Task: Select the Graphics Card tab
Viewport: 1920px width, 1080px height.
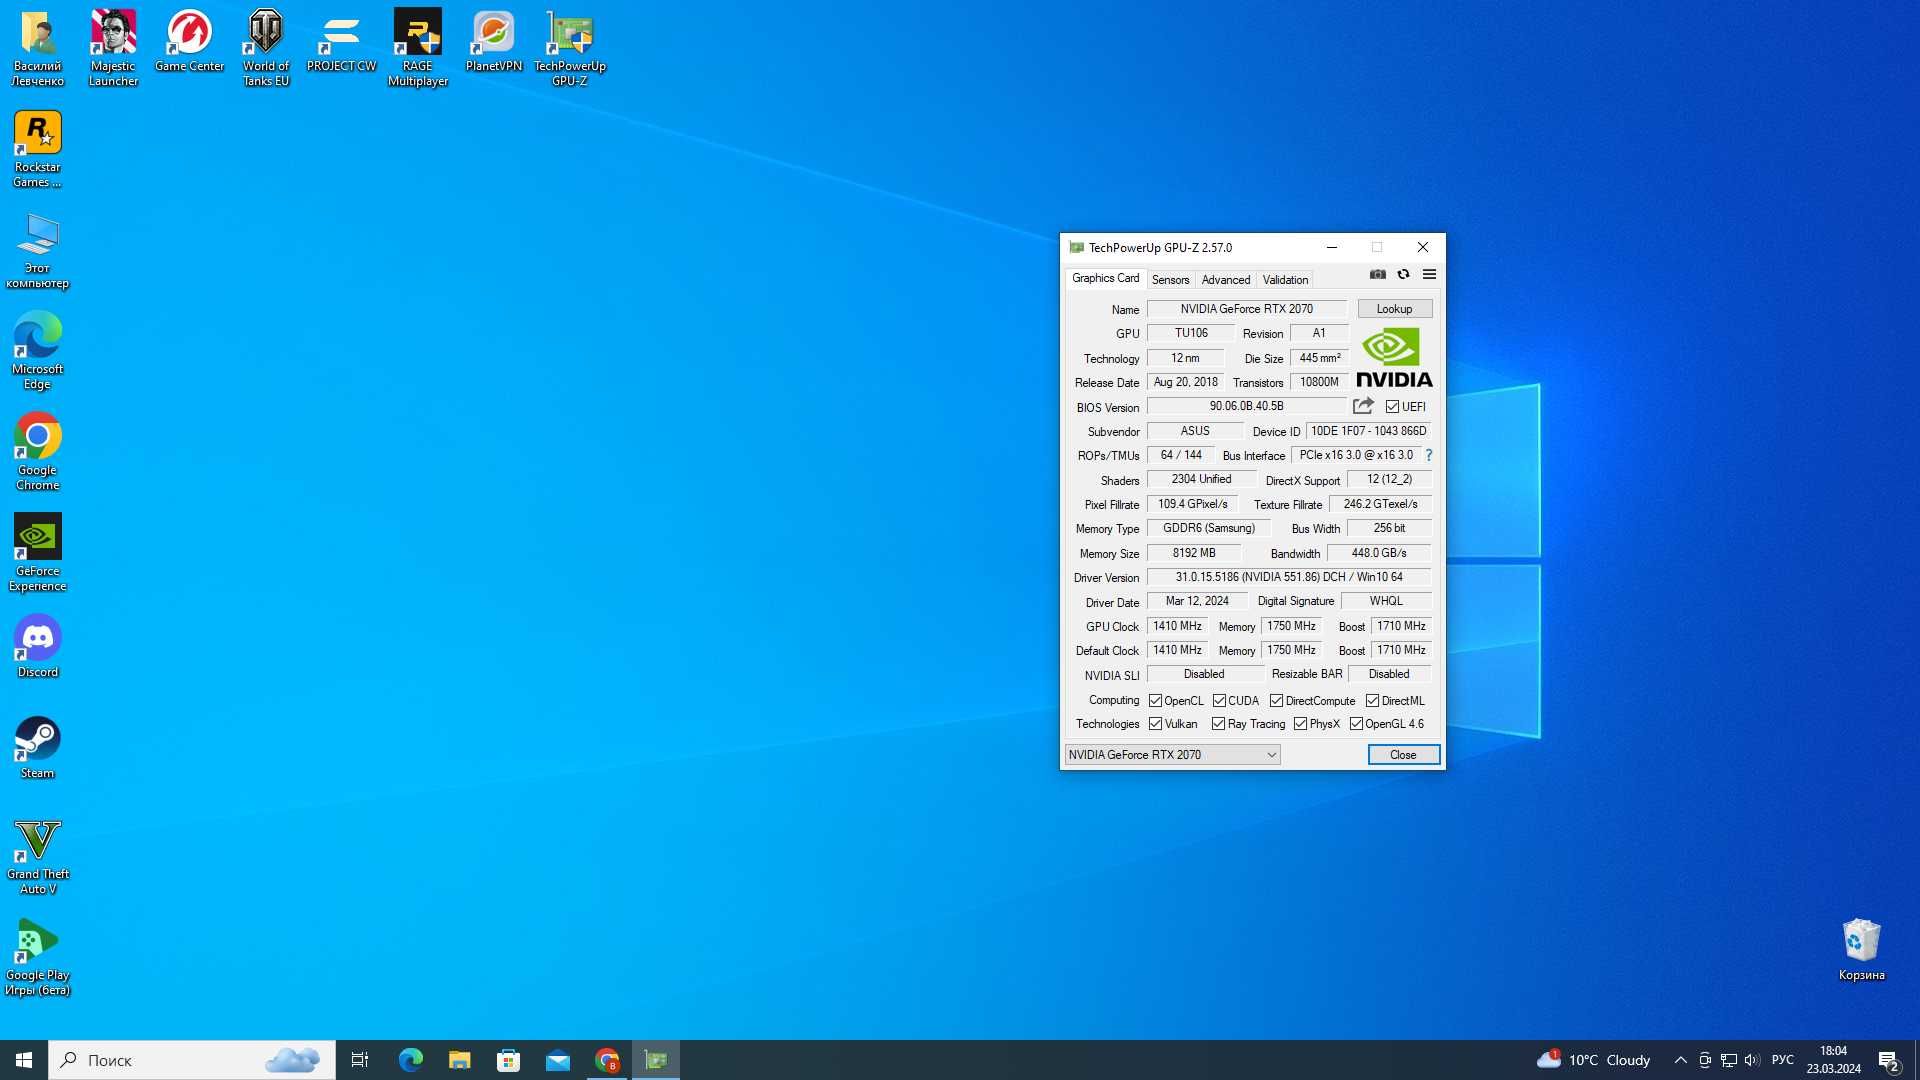Action: pos(1105,278)
